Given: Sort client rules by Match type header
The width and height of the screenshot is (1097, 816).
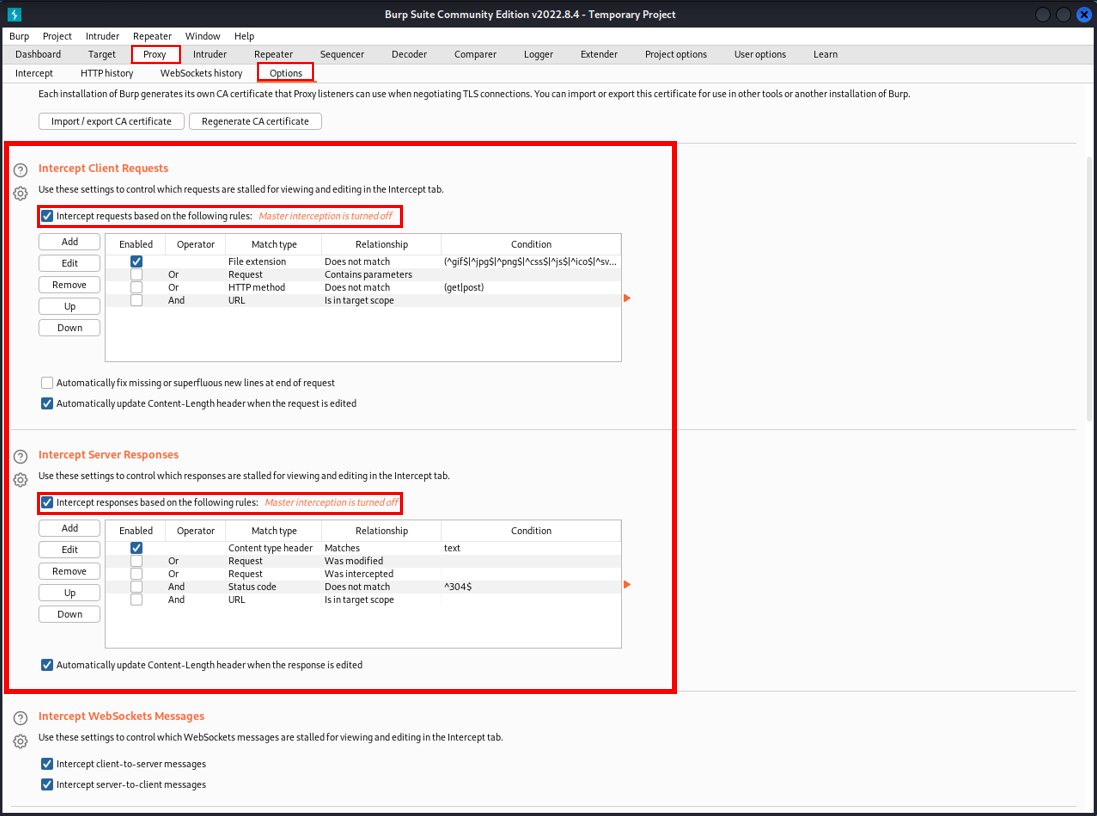Looking at the screenshot, I should click(274, 244).
